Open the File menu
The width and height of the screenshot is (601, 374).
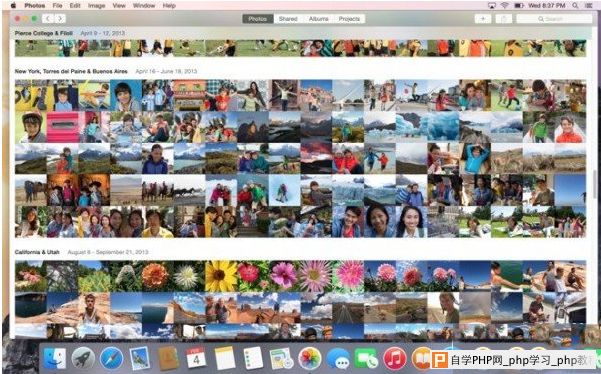57,5
